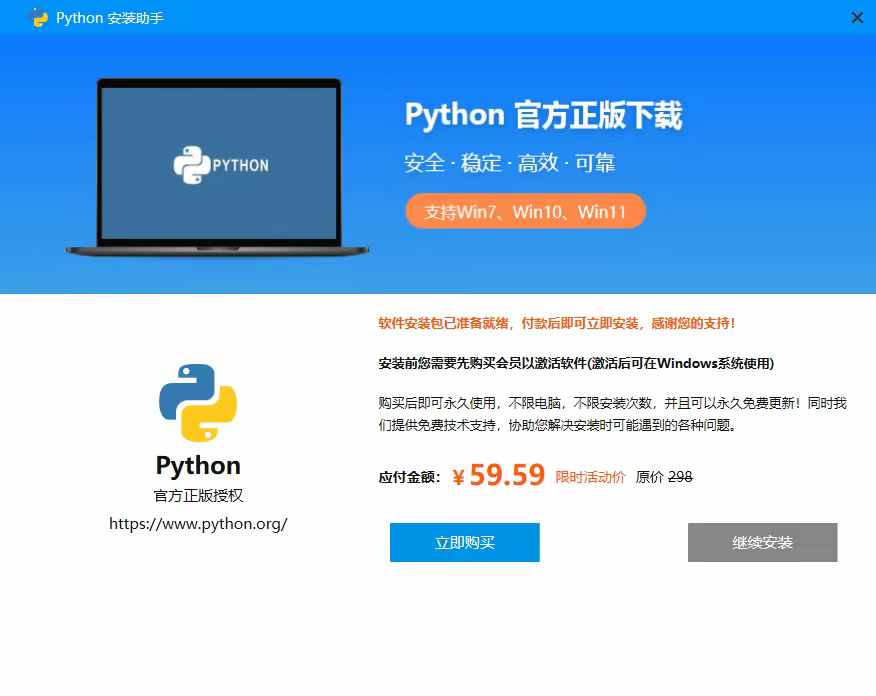The image size is (876, 696).
Task: Click the strikethrough 原价 298 text
Action: tap(664, 477)
